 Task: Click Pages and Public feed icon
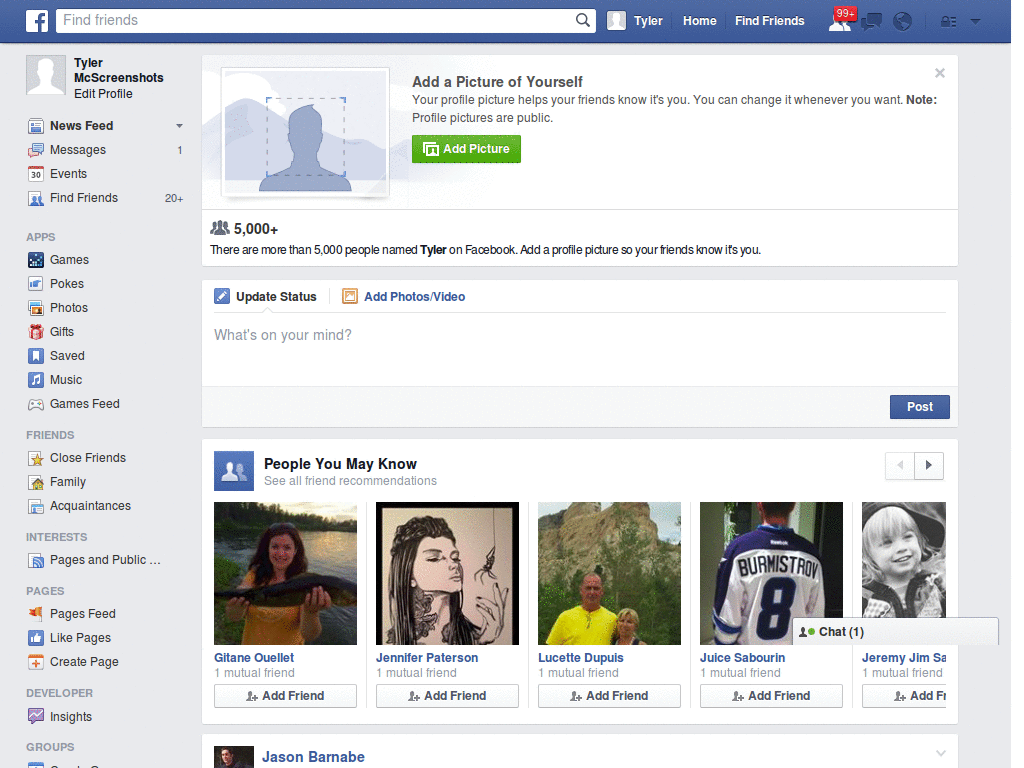tap(36, 560)
